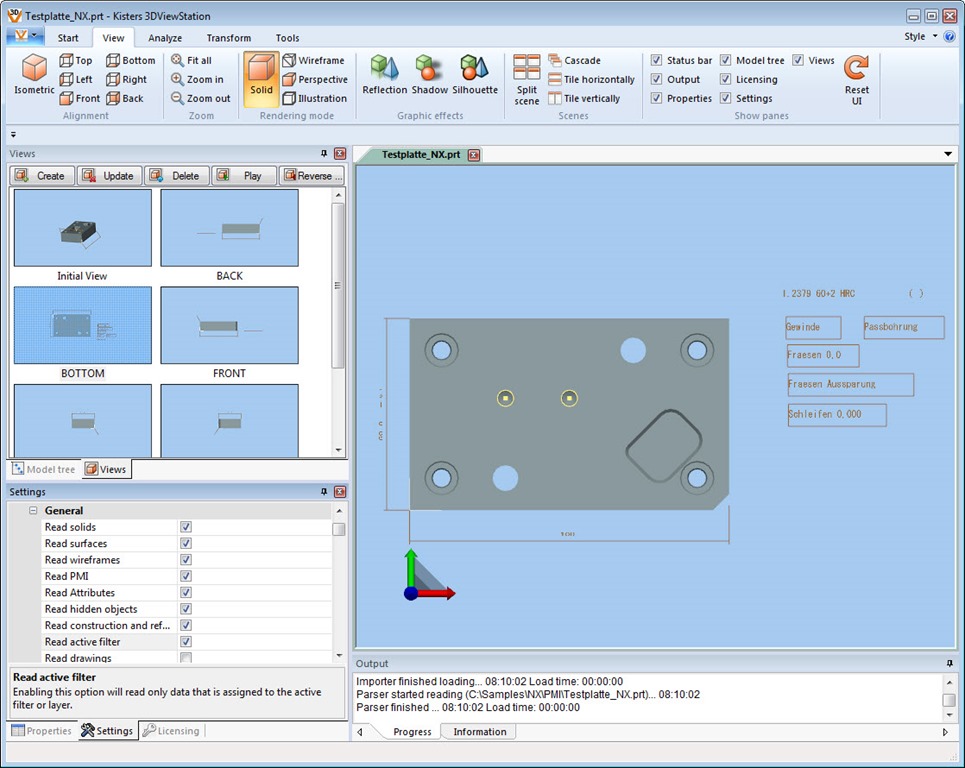Viewport: 965px width, 768px height.
Task: Toggle the Licensing pane checkbox
Action: coord(726,79)
